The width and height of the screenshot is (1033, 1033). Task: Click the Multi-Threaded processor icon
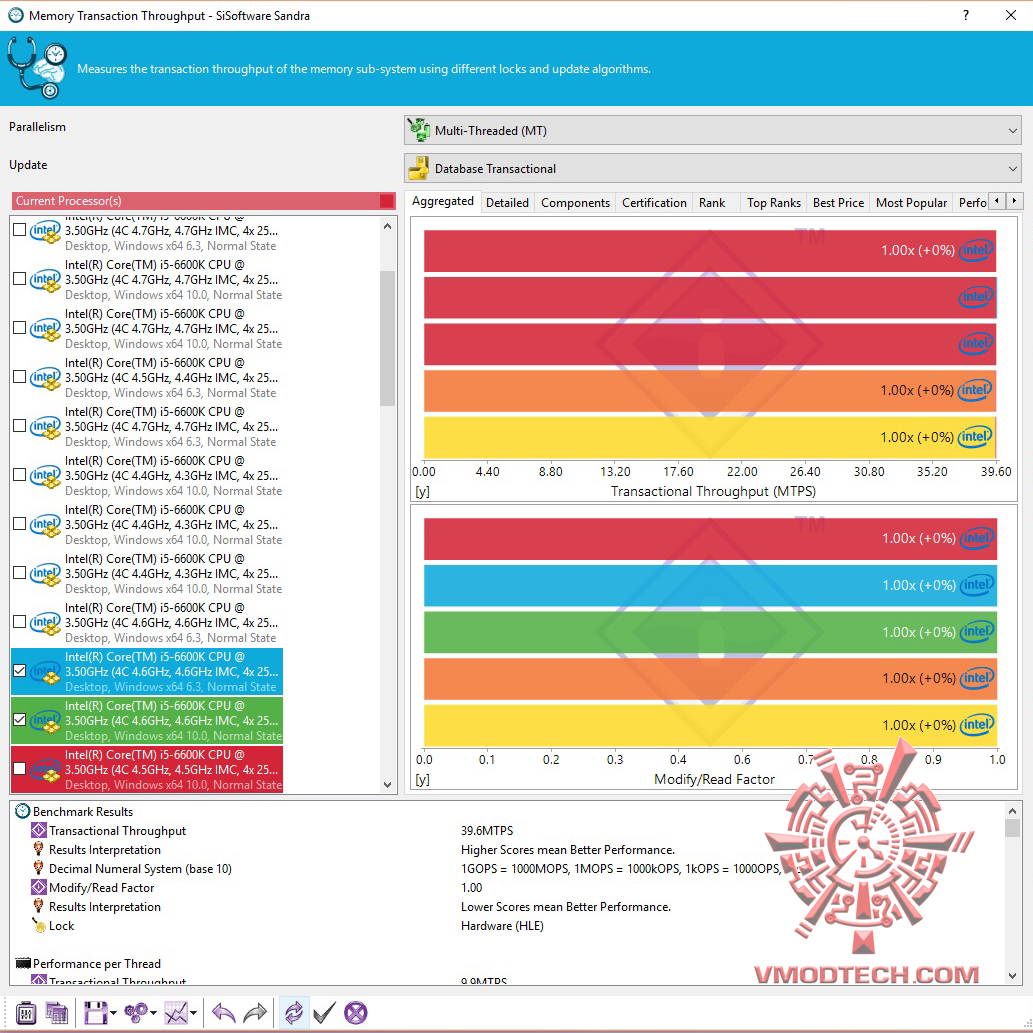[418, 130]
